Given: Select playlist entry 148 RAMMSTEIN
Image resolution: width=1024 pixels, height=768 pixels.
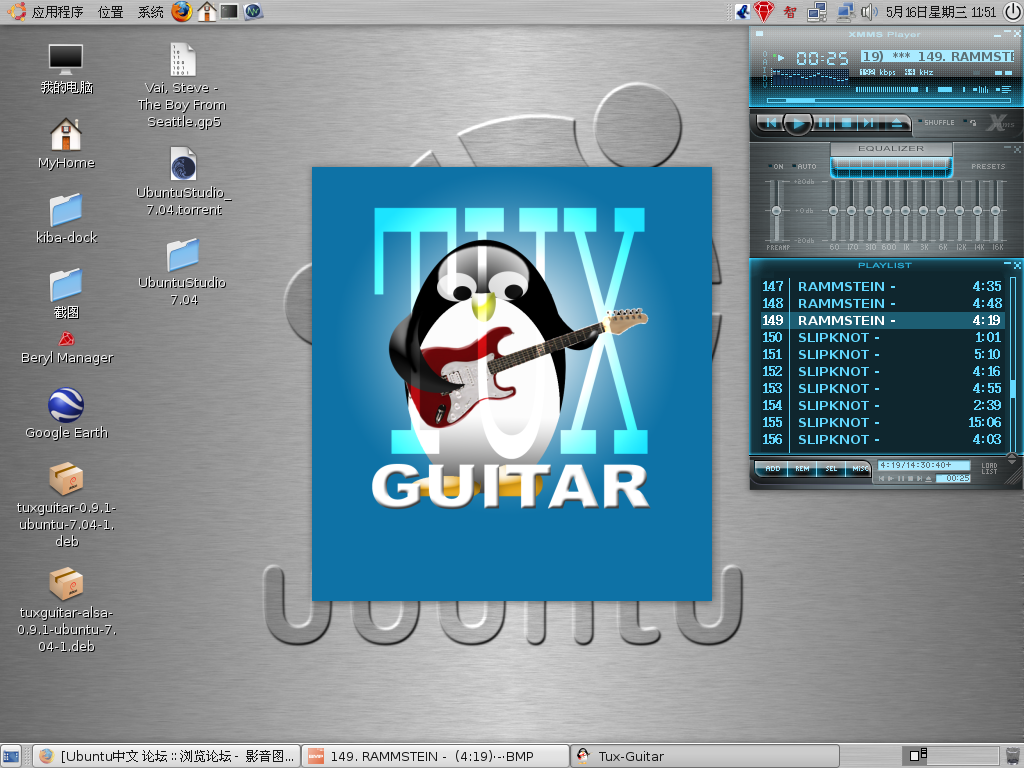Looking at the screenshot, I should tap(882, 303).
